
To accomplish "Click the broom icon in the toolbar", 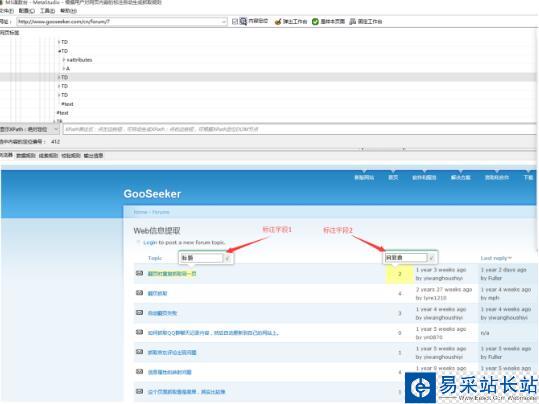I will pyautogui.click(x=278, y=22).
